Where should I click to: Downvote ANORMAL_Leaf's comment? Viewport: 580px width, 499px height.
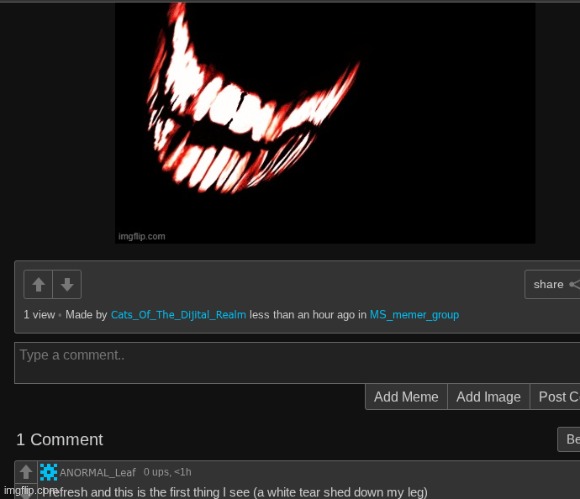26,492
